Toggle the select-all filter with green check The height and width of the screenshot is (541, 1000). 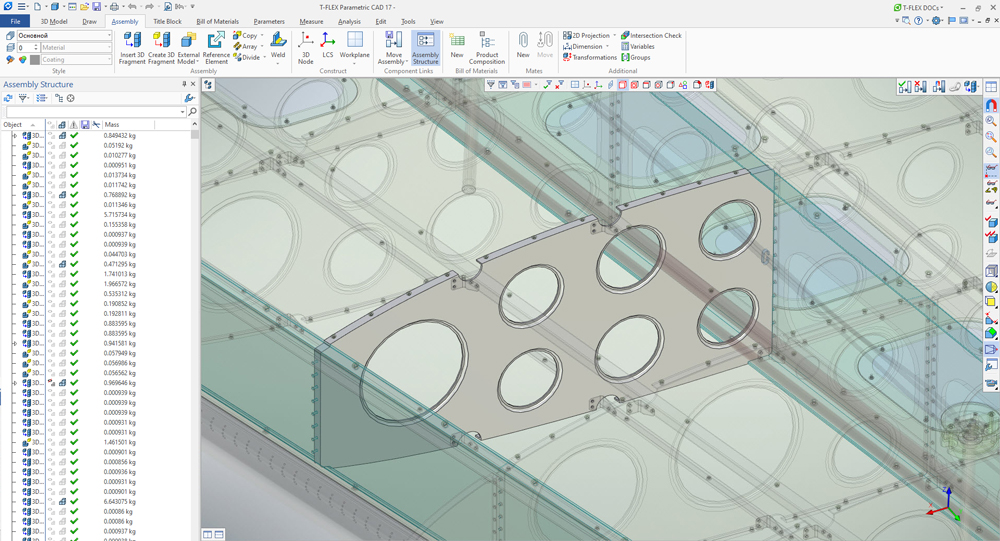coord(547,85)
